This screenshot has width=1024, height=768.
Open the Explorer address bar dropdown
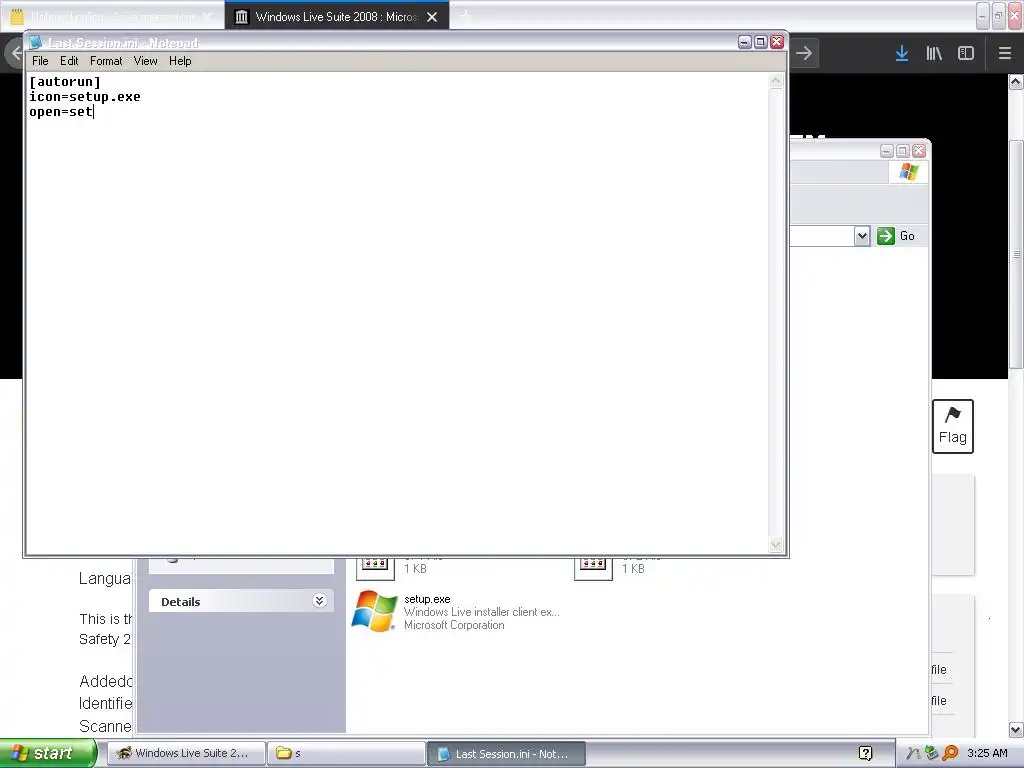[x=862, y=236]
